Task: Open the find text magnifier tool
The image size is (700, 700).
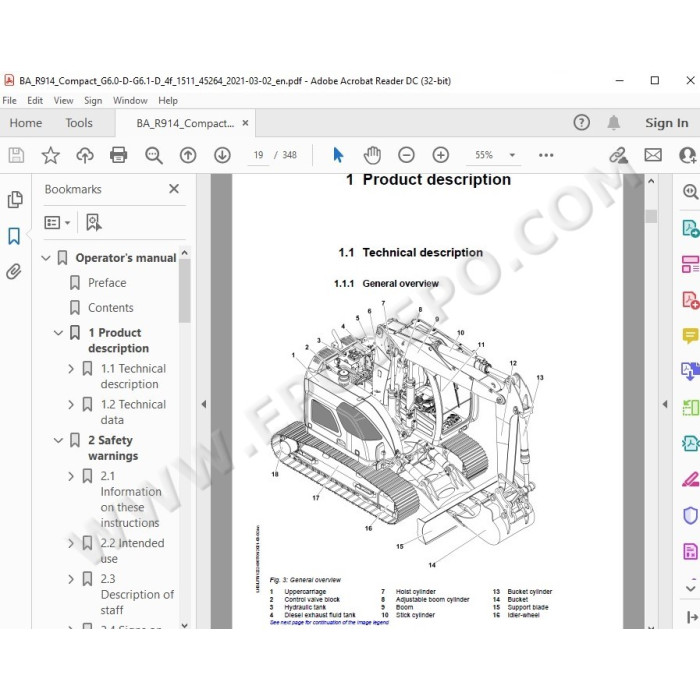Action: [x=154, y=155]
